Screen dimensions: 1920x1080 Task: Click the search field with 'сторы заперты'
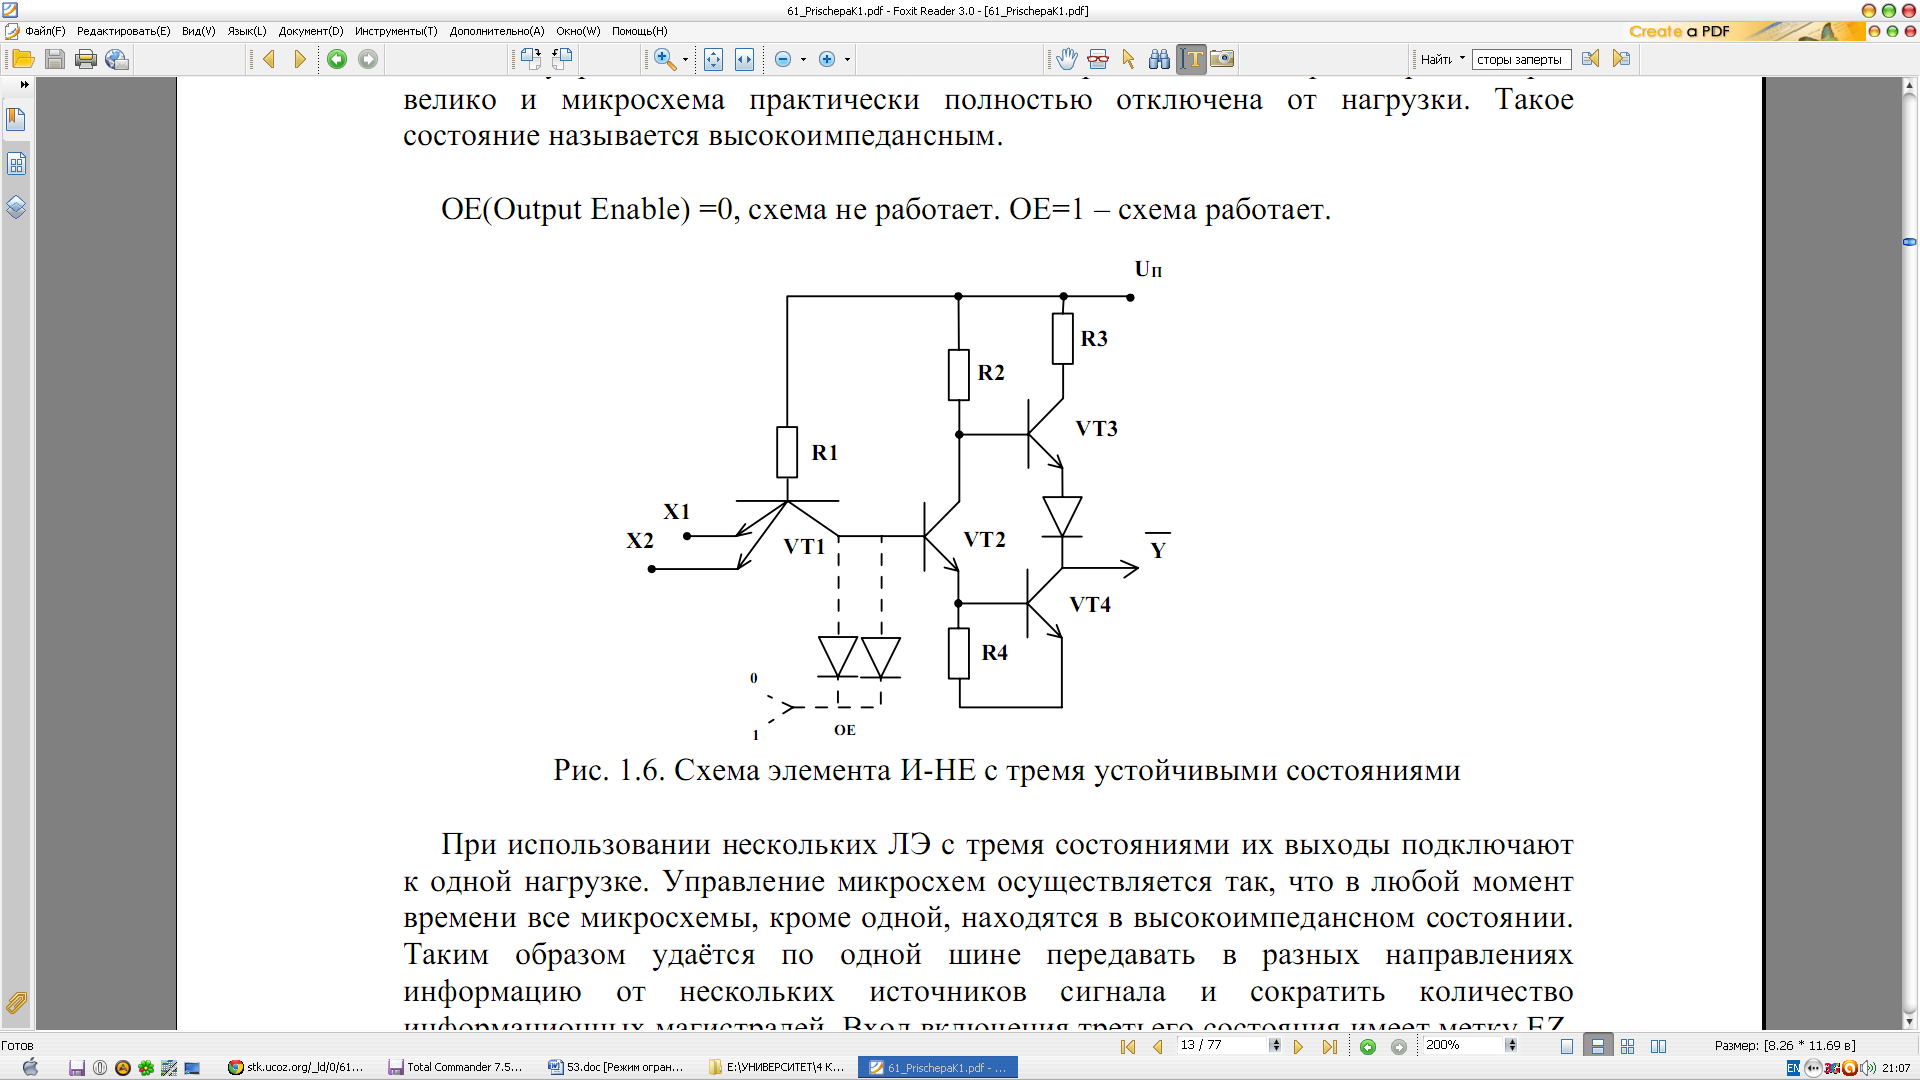tap(1520, 60)
